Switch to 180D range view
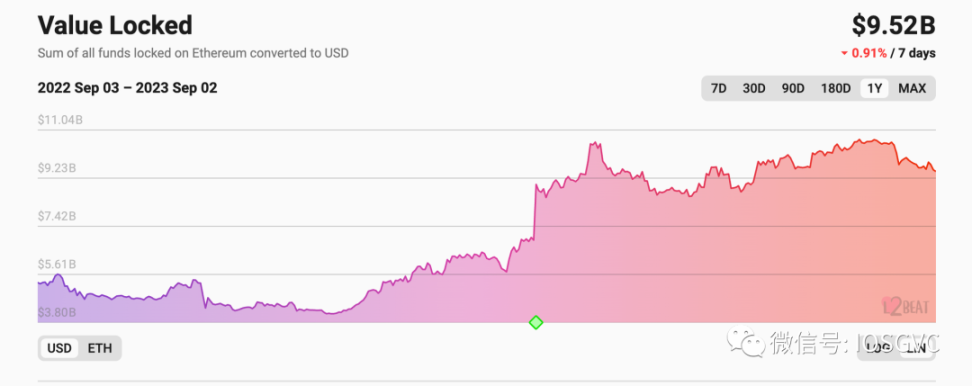The width and height of the screenshot is (972, 386). pos(836,88)
